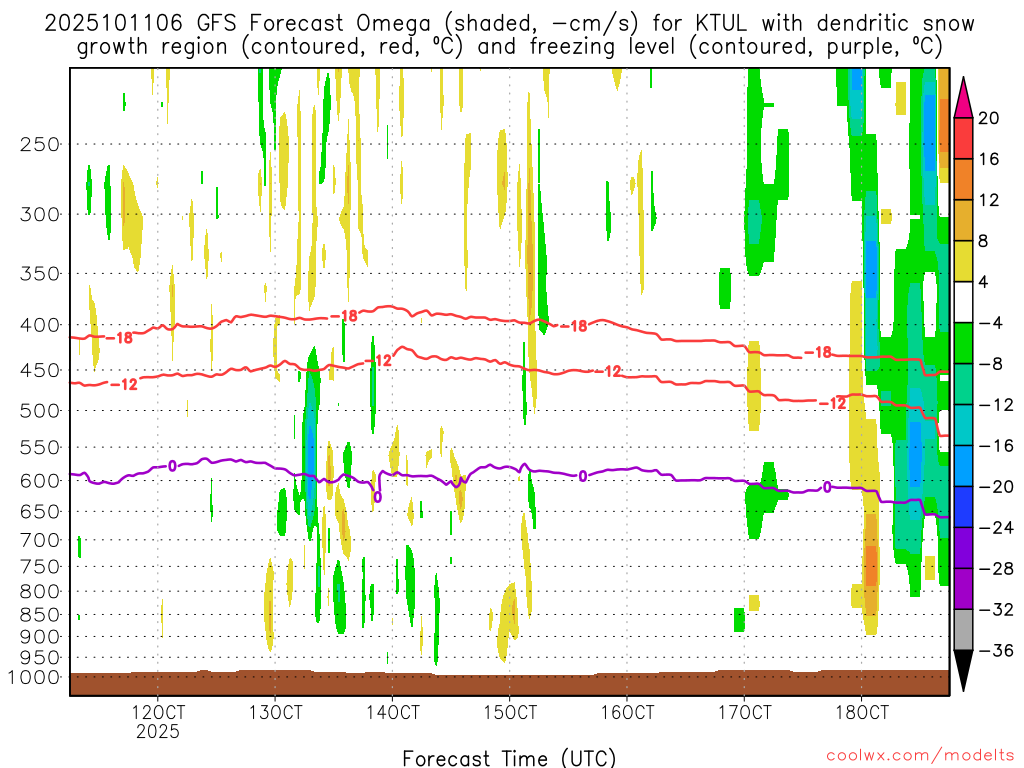Click the 900 pressure level label
The image size is (1024, 768).
tap(40, 637)
